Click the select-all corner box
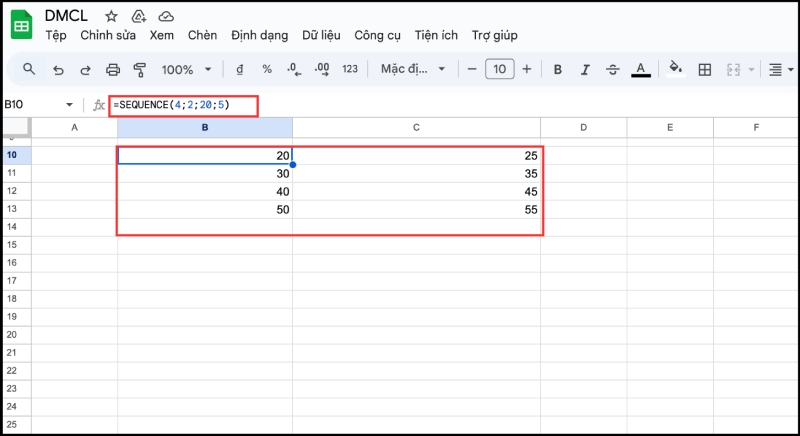Image resolution: width=800 pixels, height=436 pixels. click(x=16, y=127)
